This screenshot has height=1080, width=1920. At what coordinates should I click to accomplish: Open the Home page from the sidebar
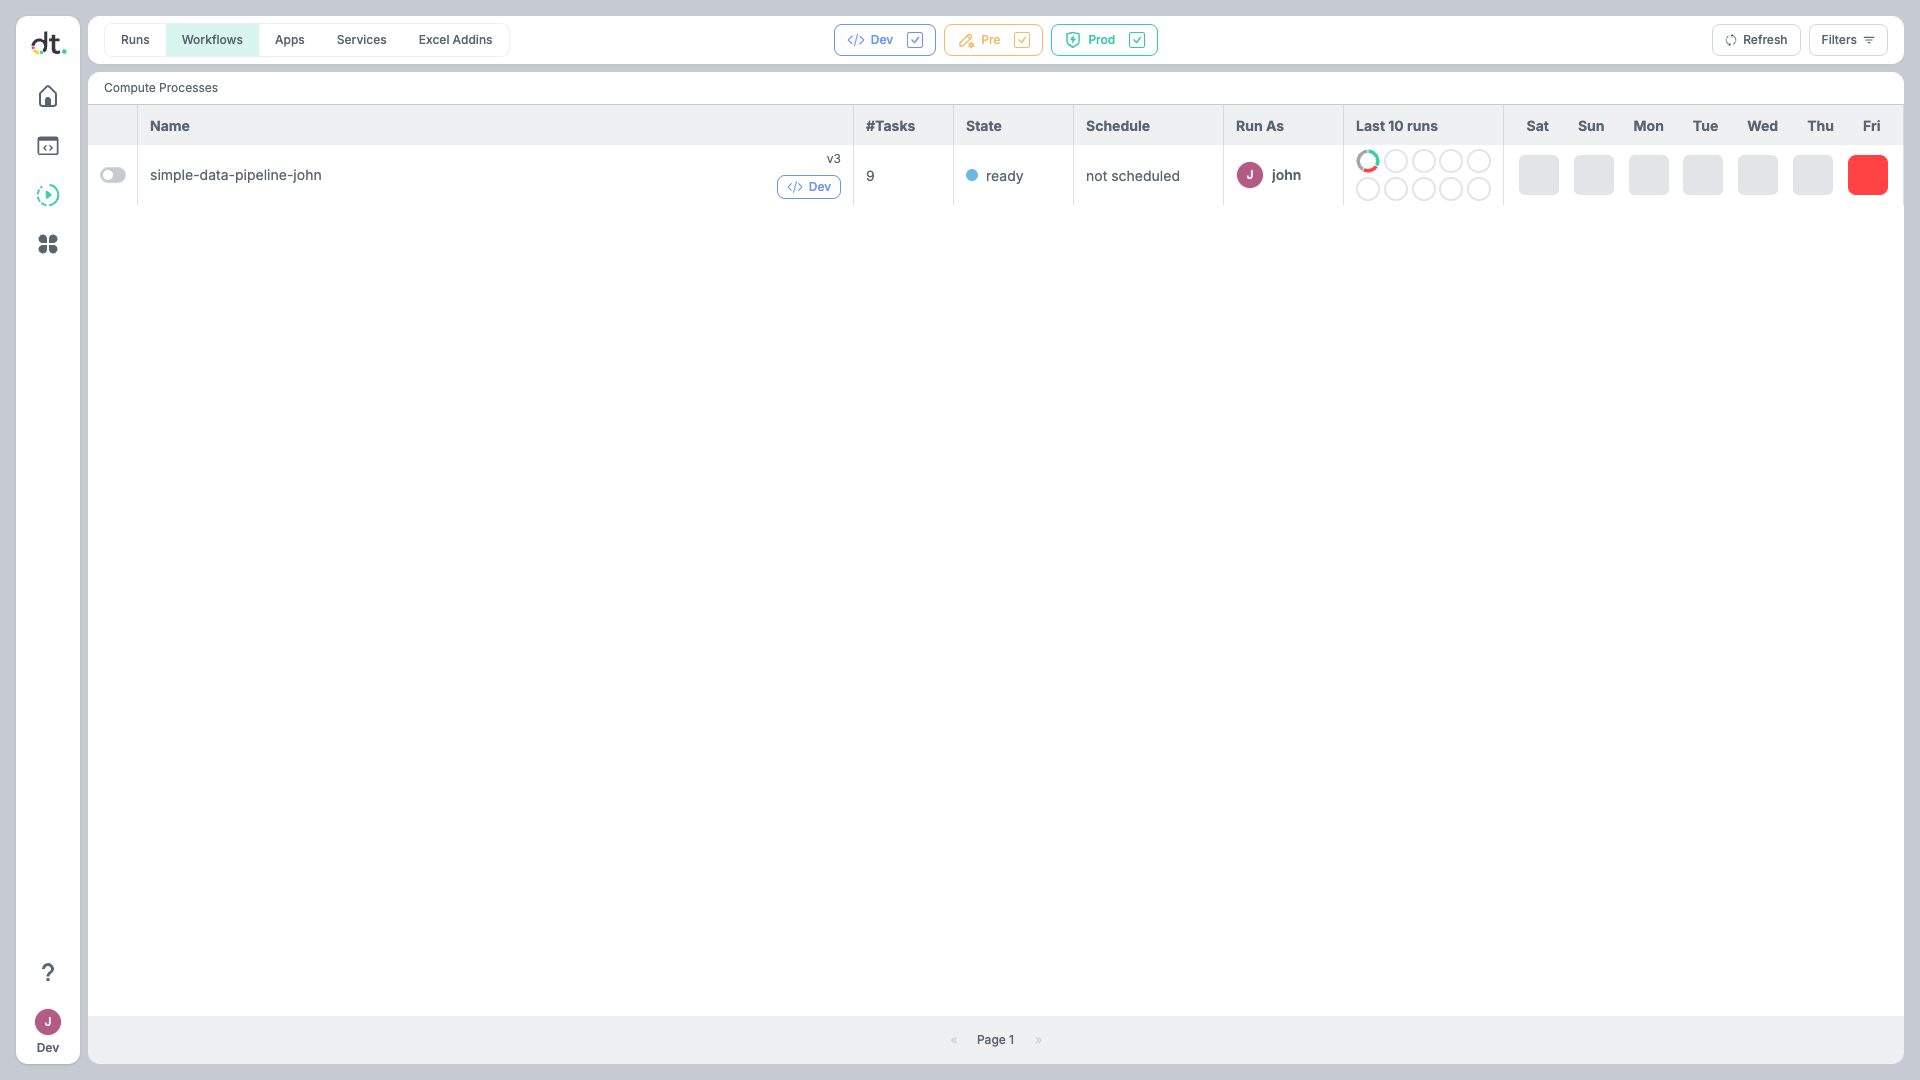tap(47, 96)
